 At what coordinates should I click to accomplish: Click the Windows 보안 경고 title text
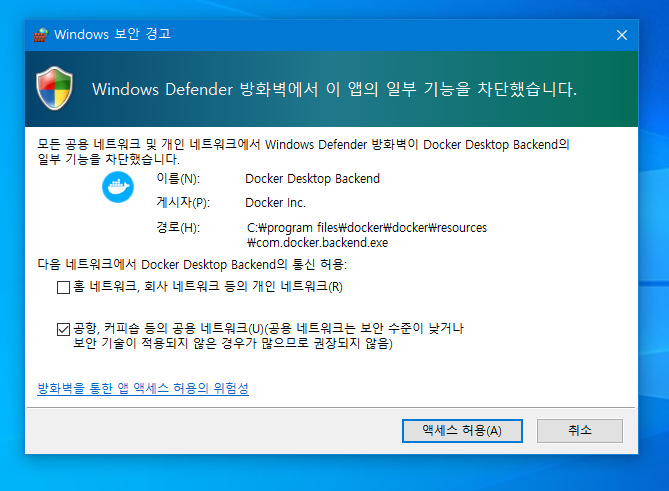pos(113,34)
